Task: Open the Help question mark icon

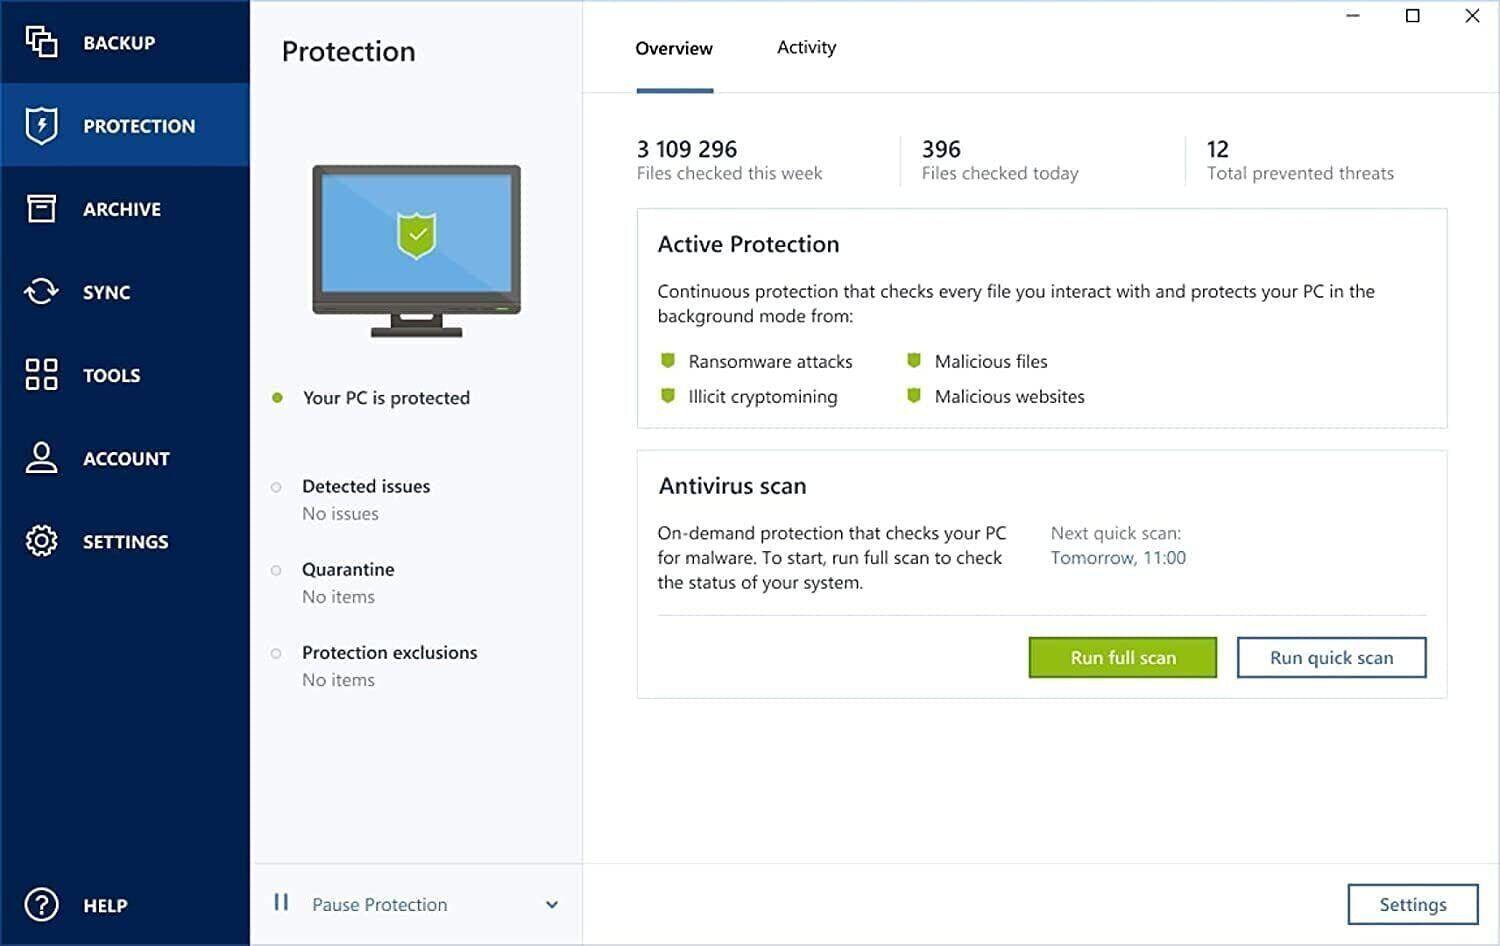Action: click(41, 904)
